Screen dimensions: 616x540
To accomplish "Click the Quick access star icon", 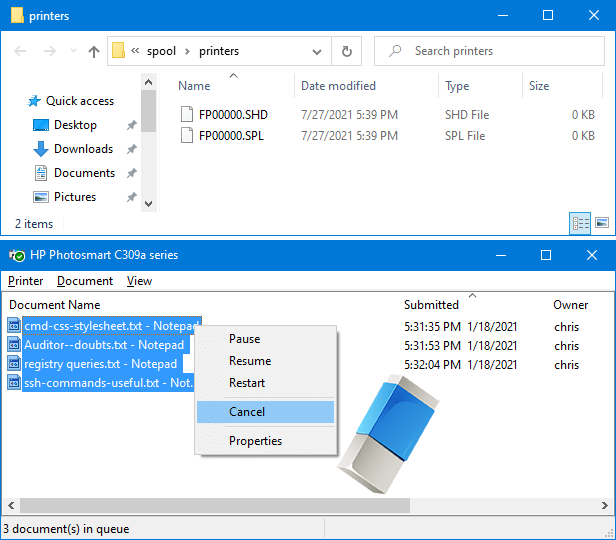I will [34, 101].
